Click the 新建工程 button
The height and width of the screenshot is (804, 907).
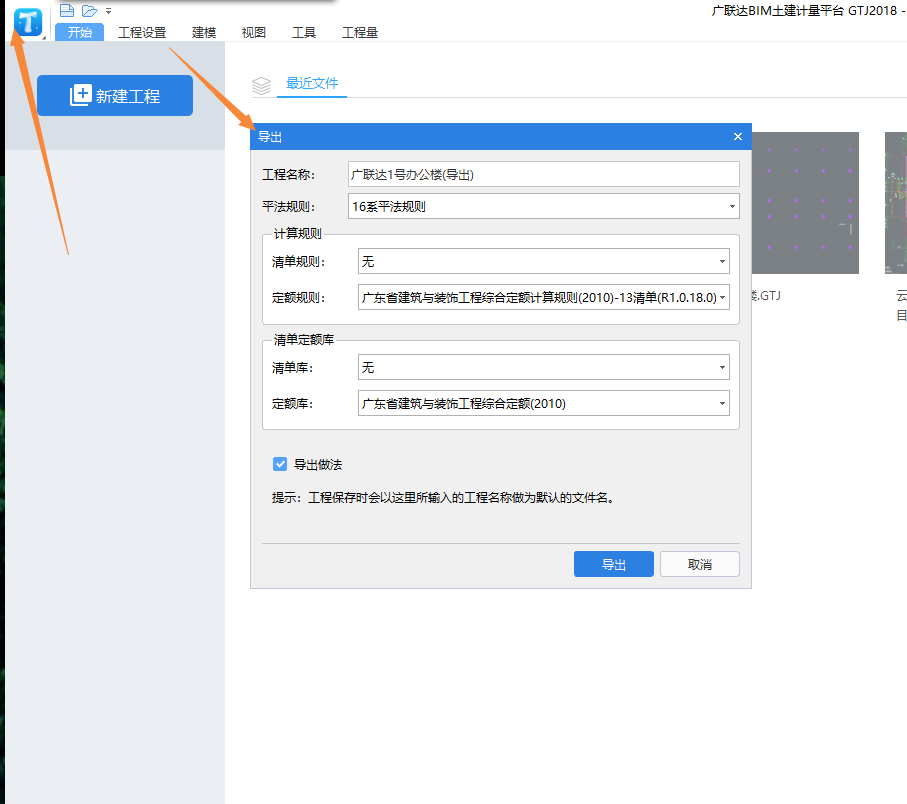[115, 95]
